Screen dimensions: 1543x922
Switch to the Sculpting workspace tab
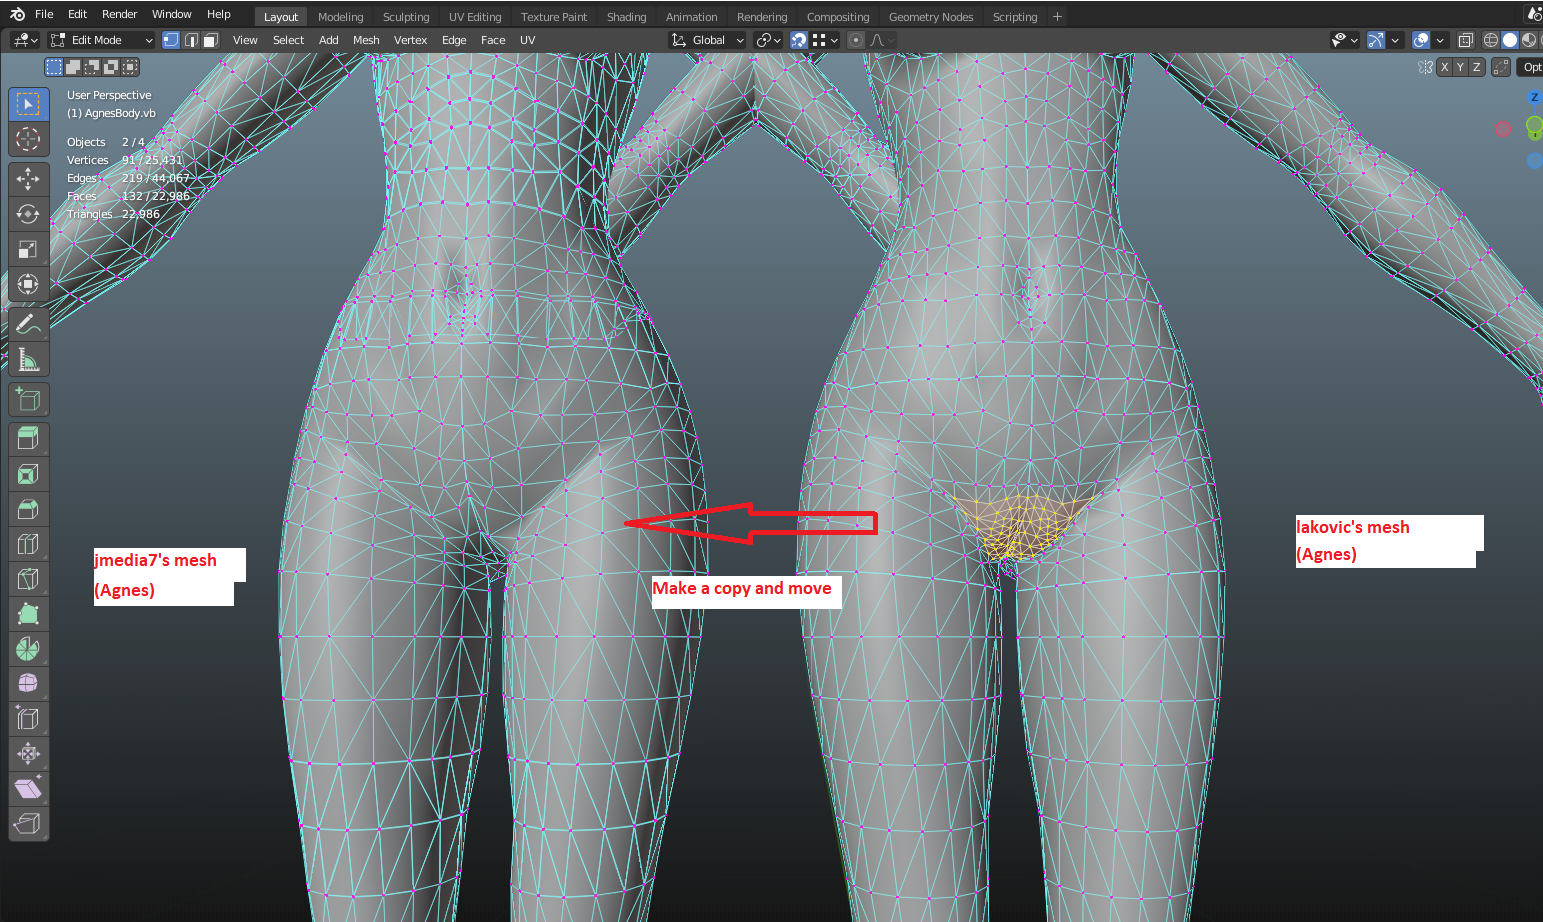[x=406, y=17]
